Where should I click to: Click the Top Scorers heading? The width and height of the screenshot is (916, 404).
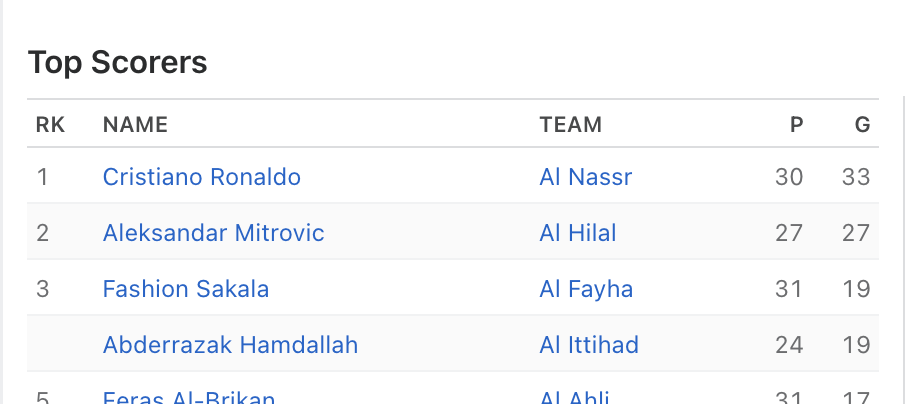[x=117, y=62]
